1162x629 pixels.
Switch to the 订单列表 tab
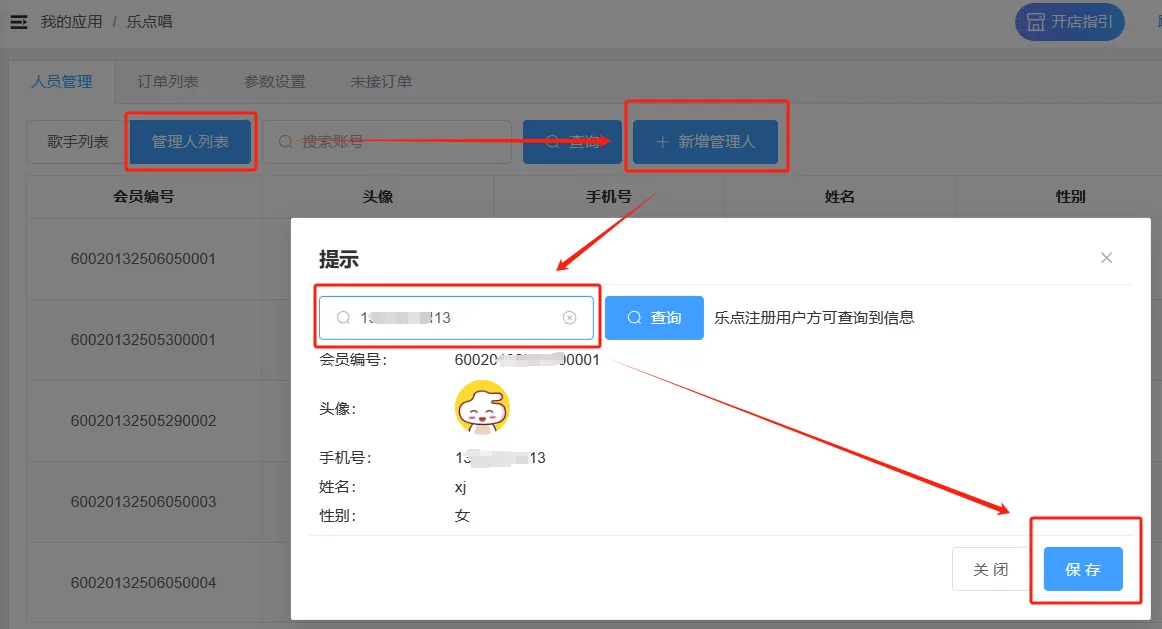(167, 82)
